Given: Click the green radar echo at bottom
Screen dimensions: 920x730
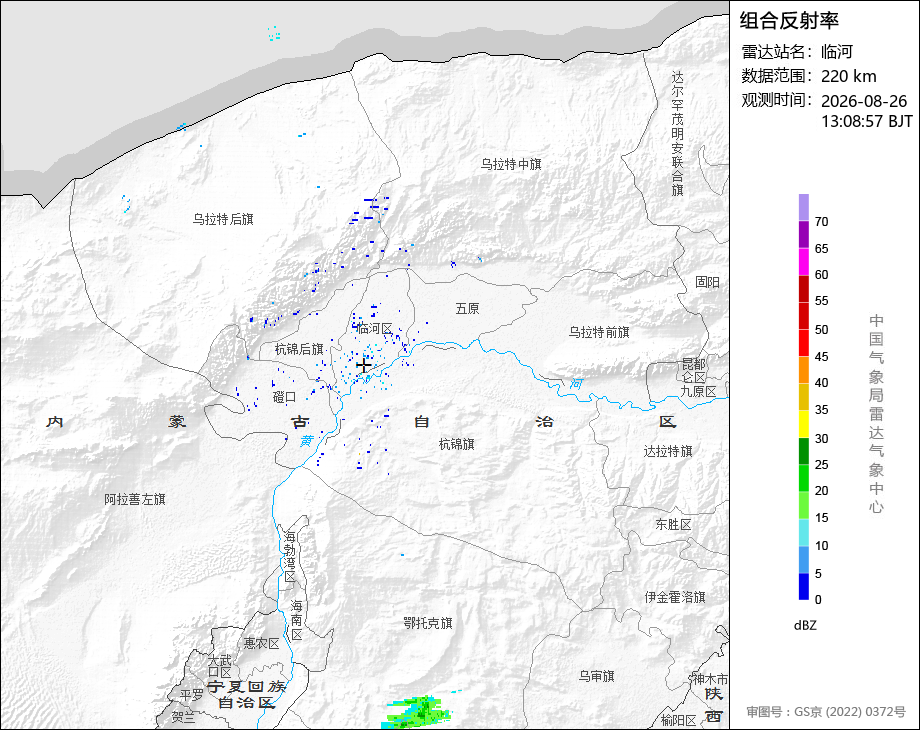Looking at the screenshot, I should 418,712.
